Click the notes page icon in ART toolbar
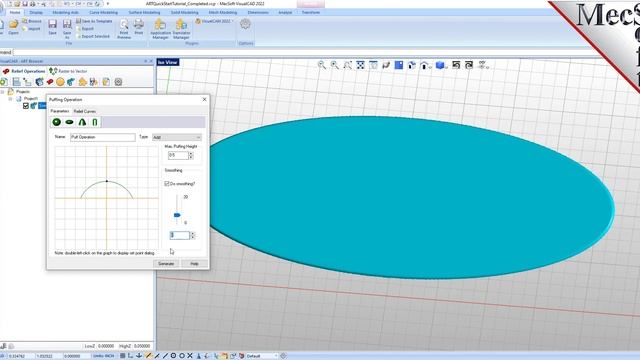 [x=106, y=82]
